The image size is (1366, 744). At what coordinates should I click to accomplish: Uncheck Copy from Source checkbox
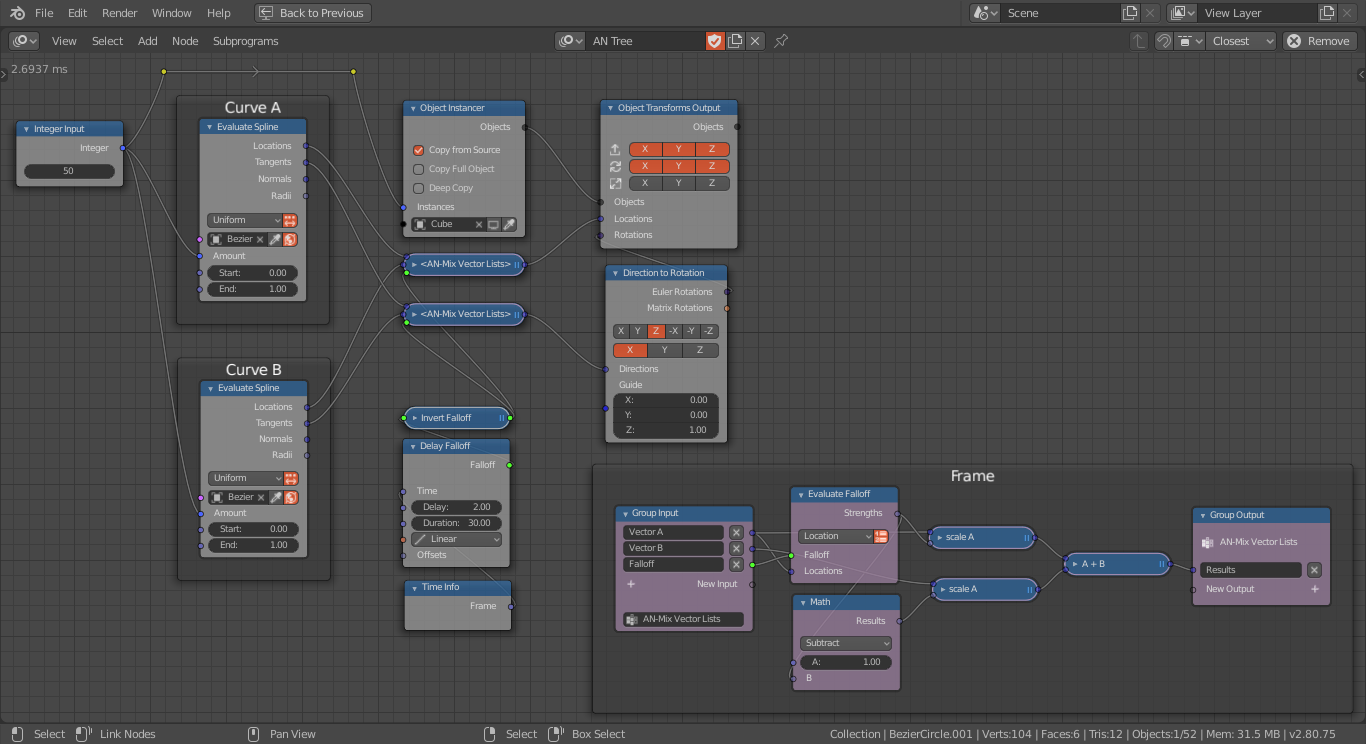tap(419, 150)
